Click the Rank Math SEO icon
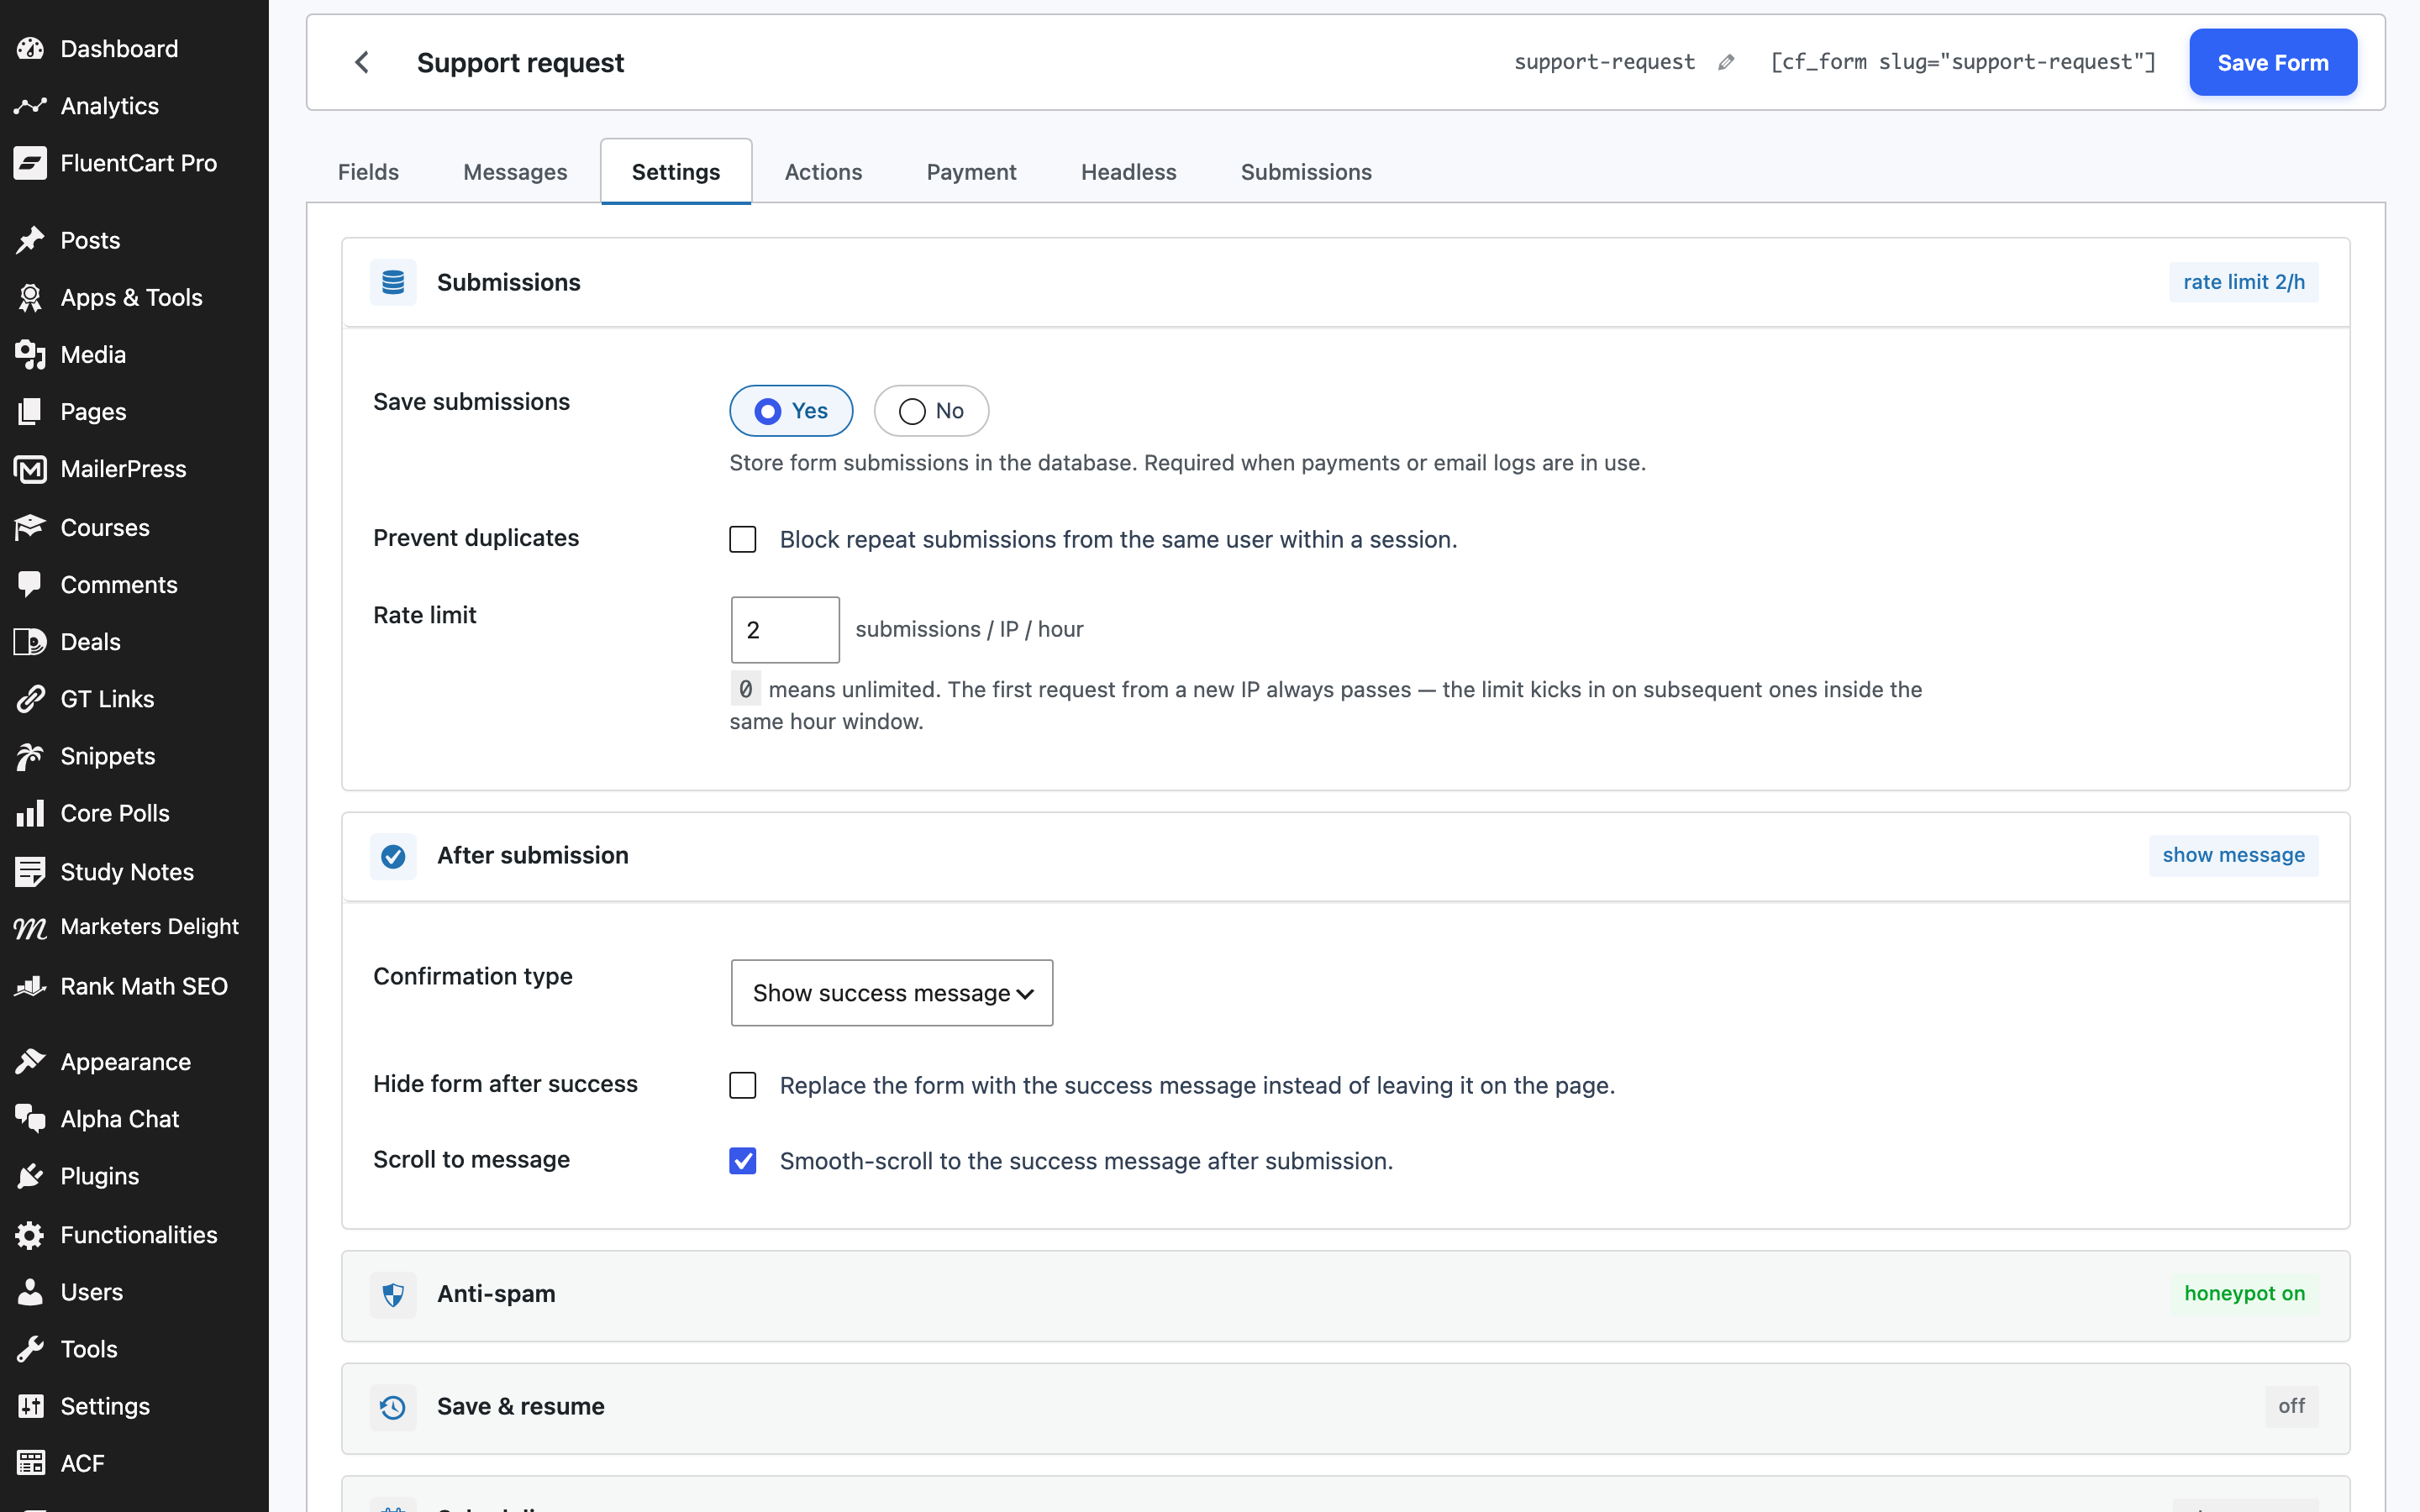Screen dimensions: 2420x1512 30,986
